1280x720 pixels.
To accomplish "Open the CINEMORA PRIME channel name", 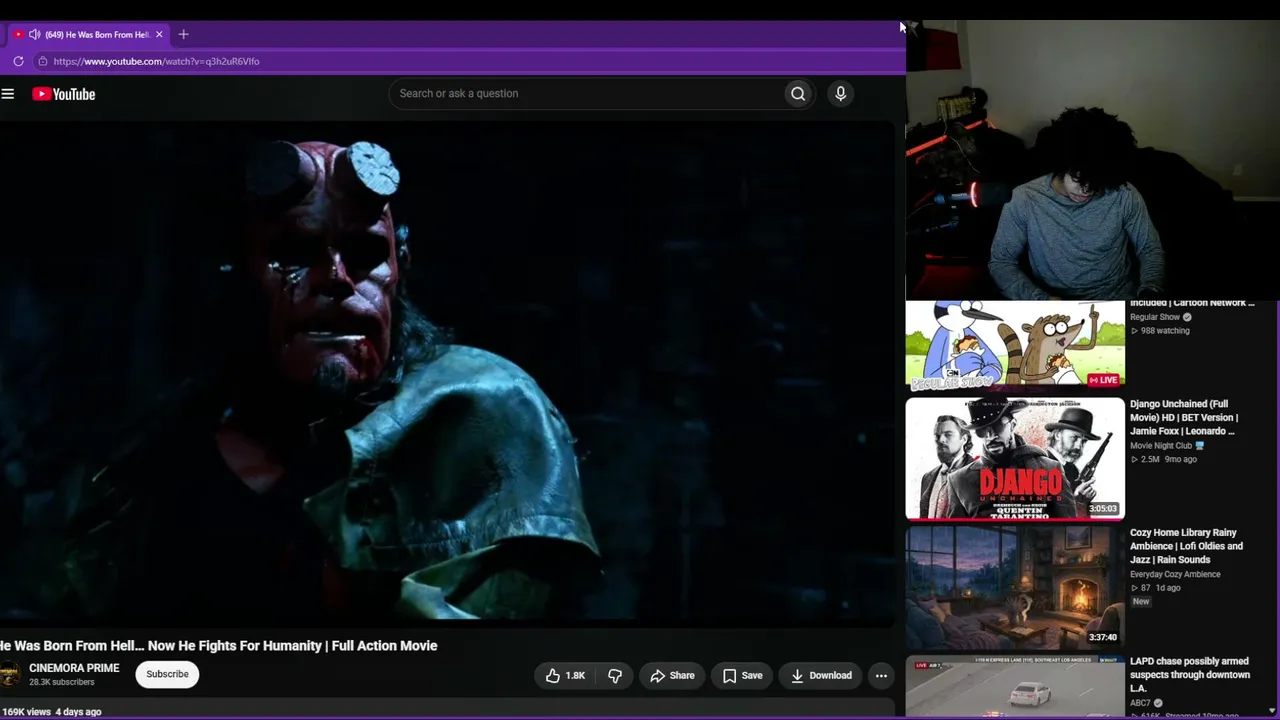I will 74,668.
